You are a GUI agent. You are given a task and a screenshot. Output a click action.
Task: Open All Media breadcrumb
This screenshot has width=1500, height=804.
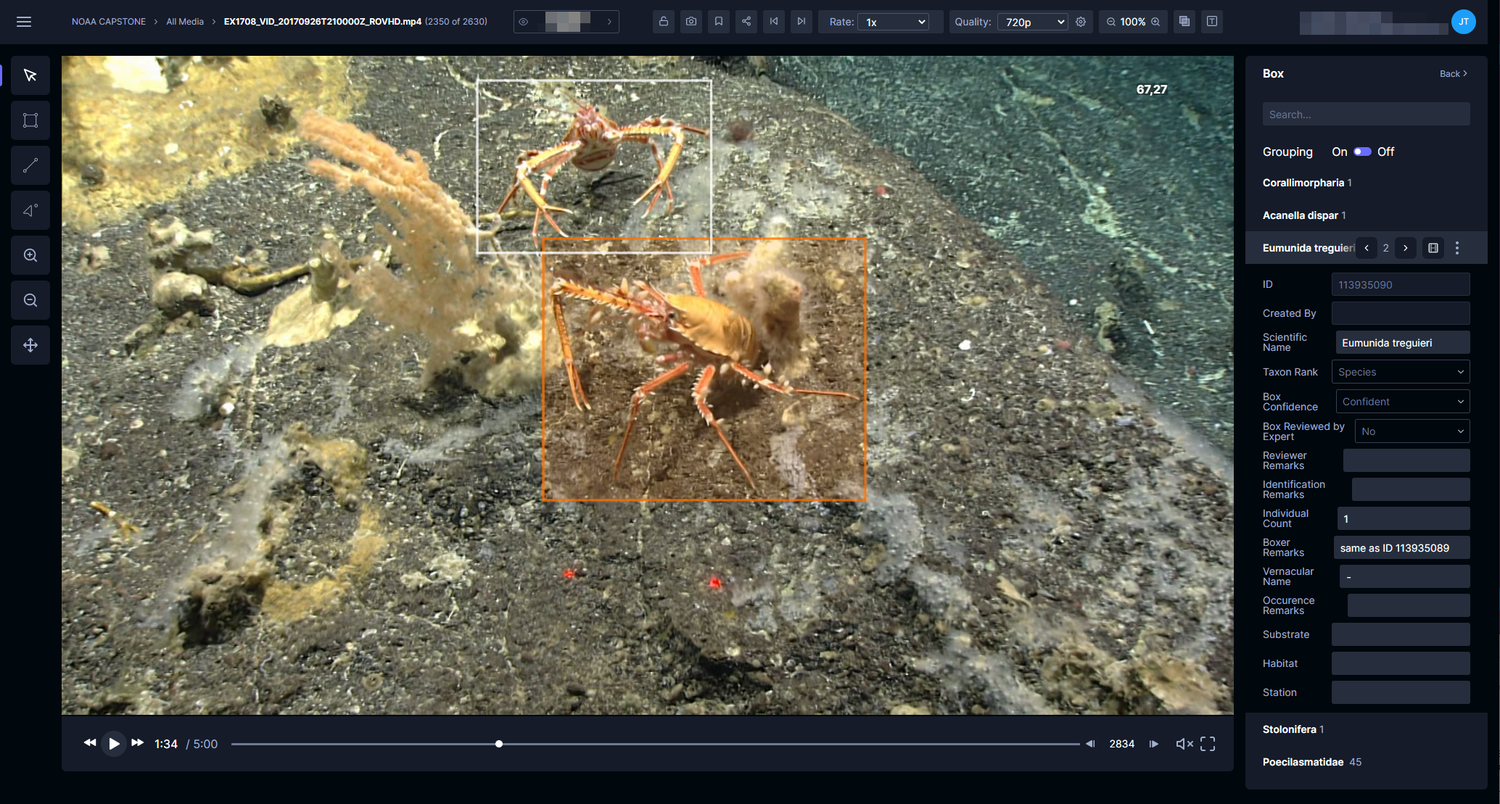185,21
